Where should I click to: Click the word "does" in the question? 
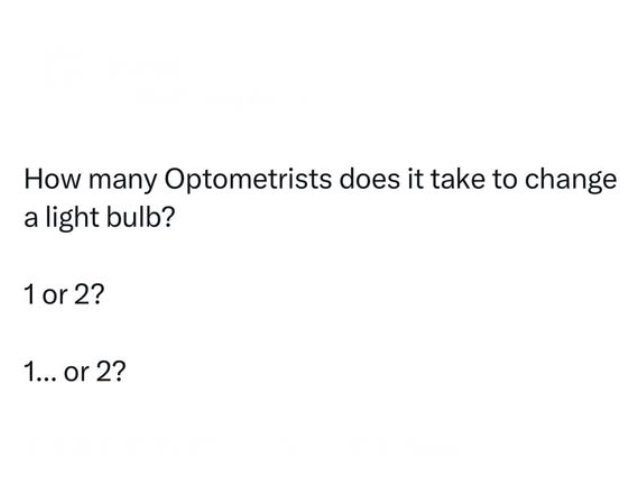pos(361,182)
